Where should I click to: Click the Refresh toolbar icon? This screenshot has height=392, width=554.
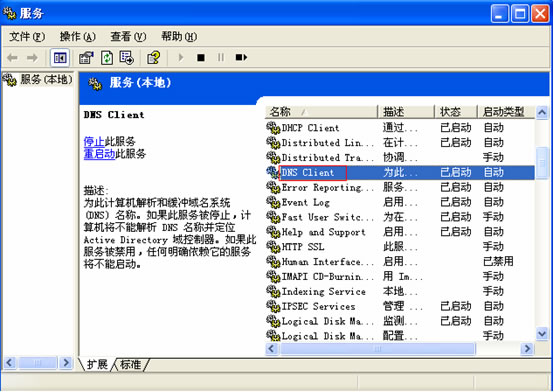click(x=107, y=58)
